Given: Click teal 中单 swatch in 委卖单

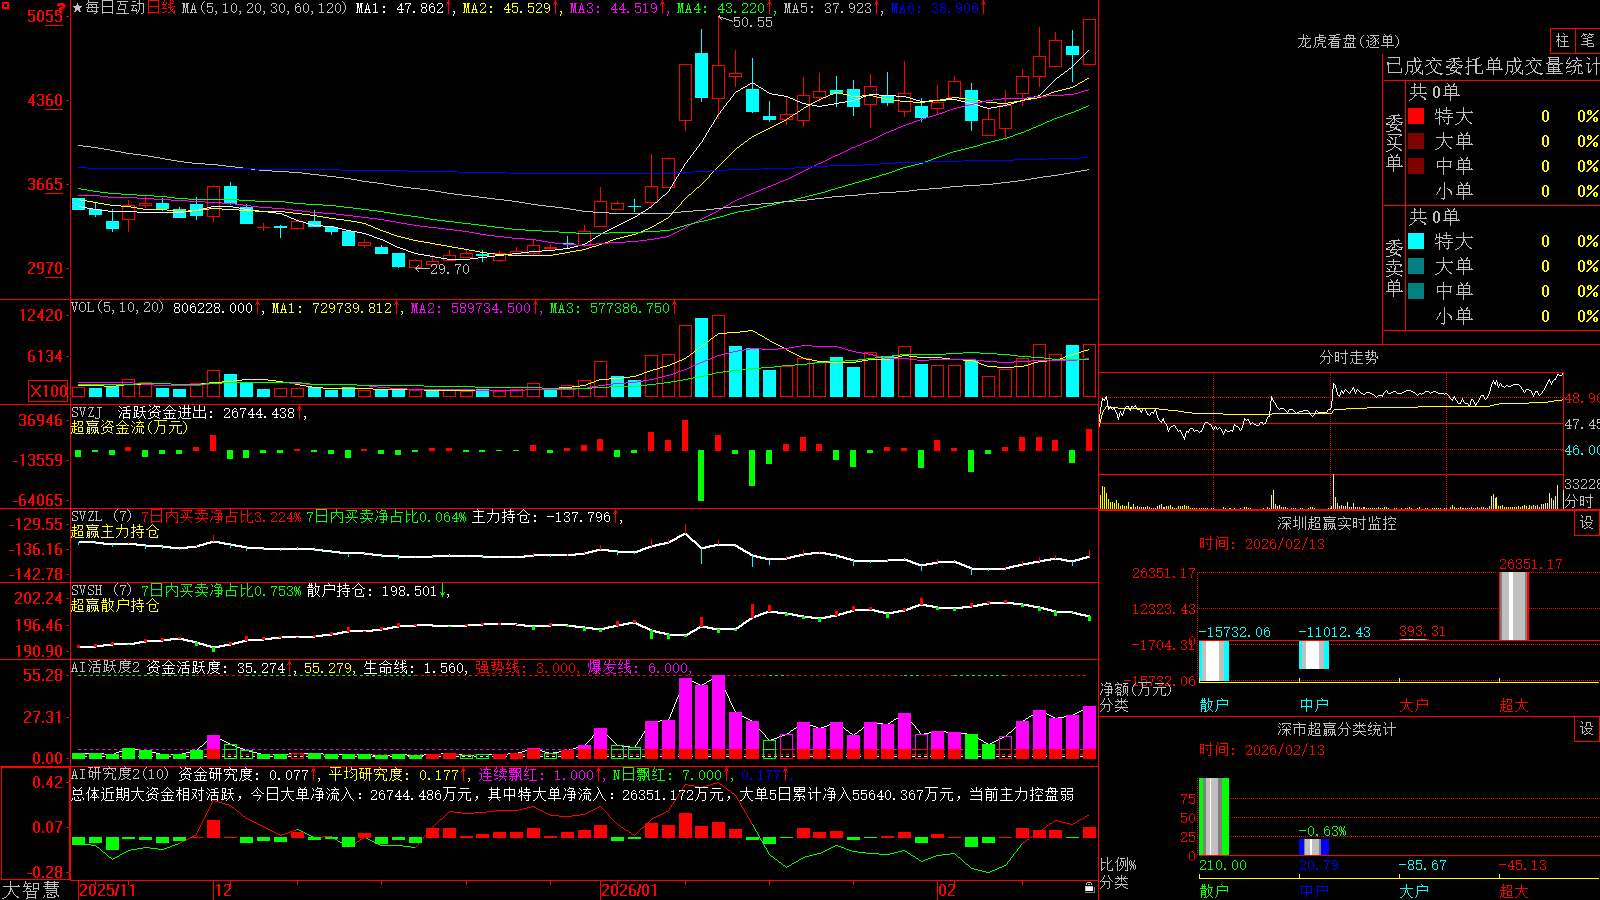Looking at the screenshot, I should (x=1416, y=291).
